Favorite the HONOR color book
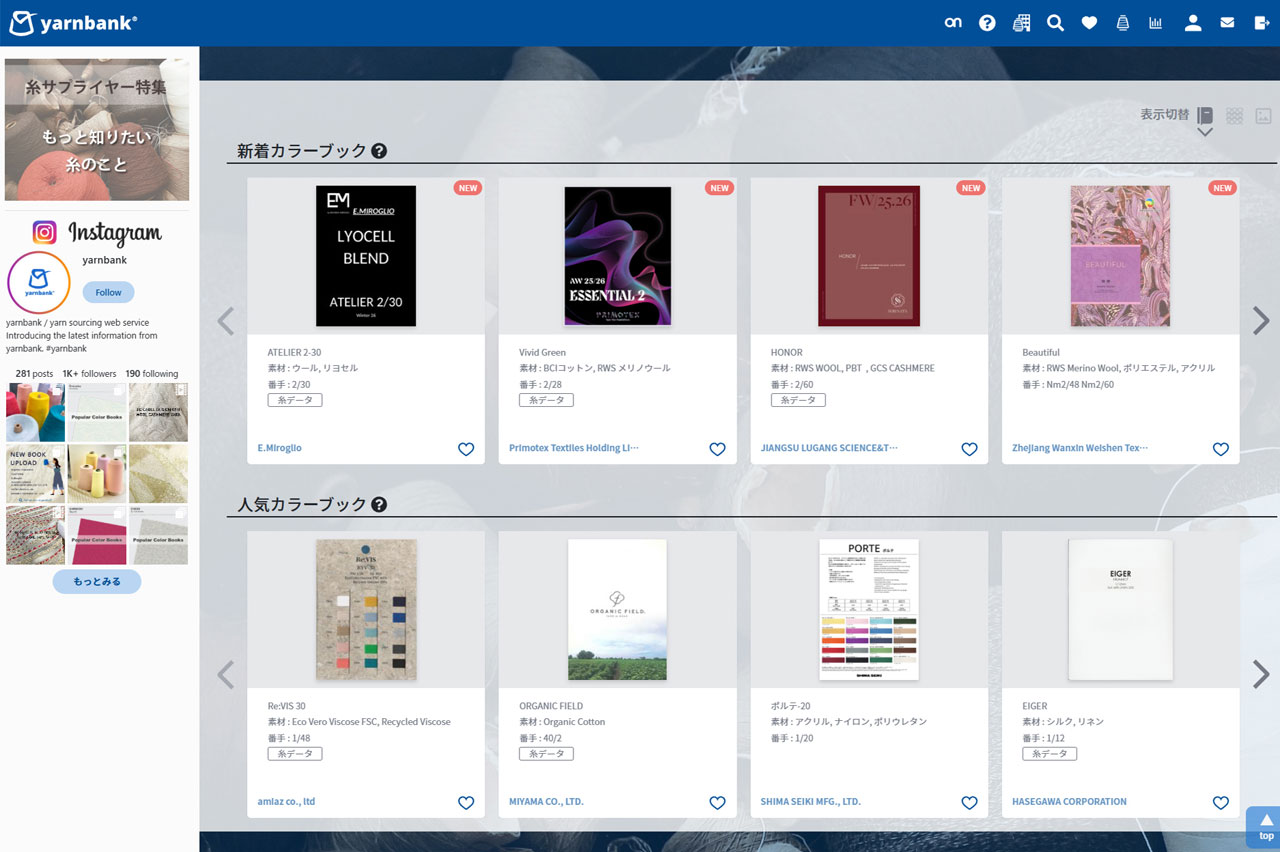This screenshot has width=1280, height=852. [x=969, y=449]
